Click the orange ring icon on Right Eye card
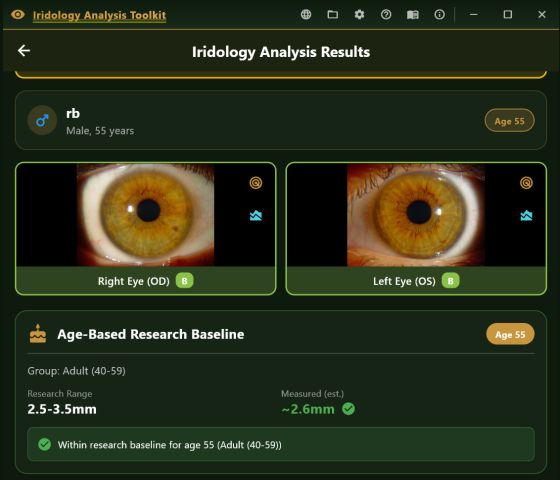This screenshot has height=480, width=560. [256, 183]
